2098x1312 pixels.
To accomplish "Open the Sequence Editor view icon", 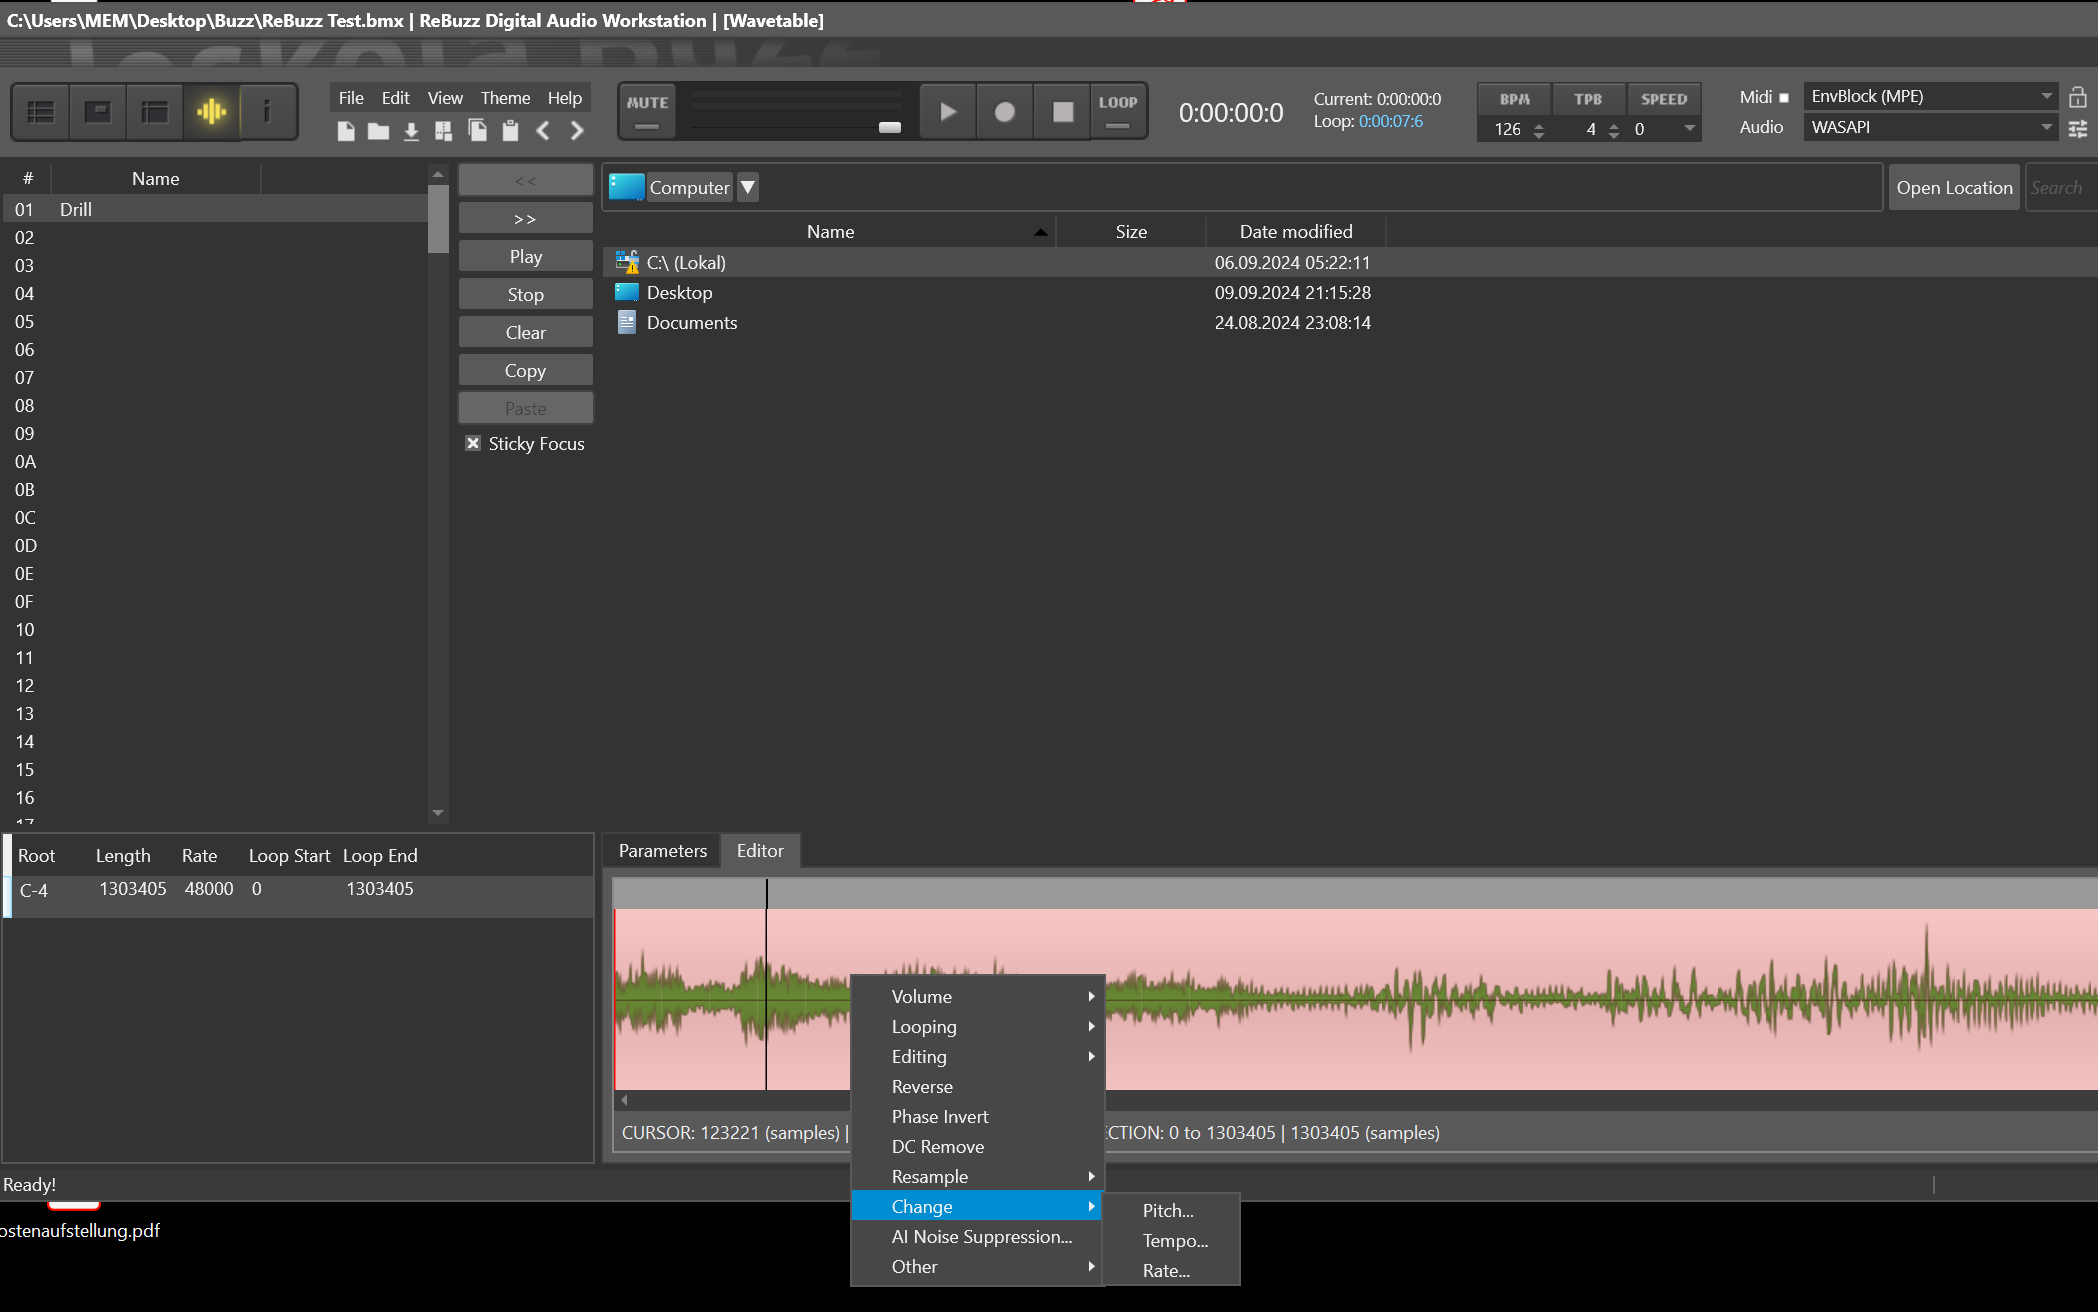I will pos(155,112).
